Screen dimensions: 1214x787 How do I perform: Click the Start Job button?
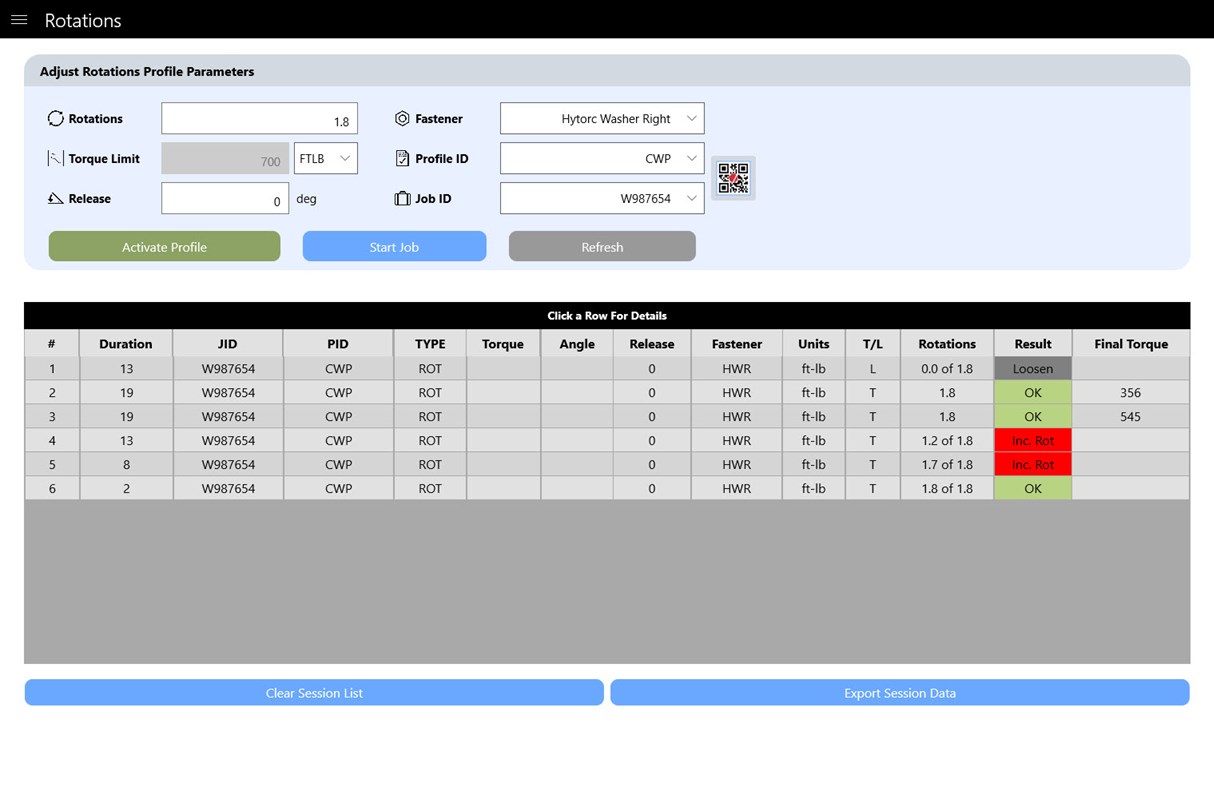pyautogui.click(x=394, y=246)
